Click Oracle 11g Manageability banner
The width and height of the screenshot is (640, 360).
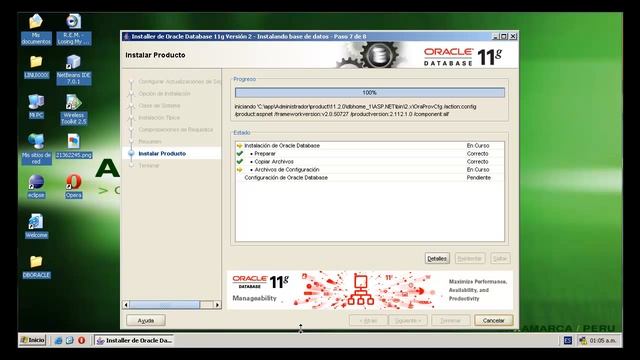tap(370, 290)
